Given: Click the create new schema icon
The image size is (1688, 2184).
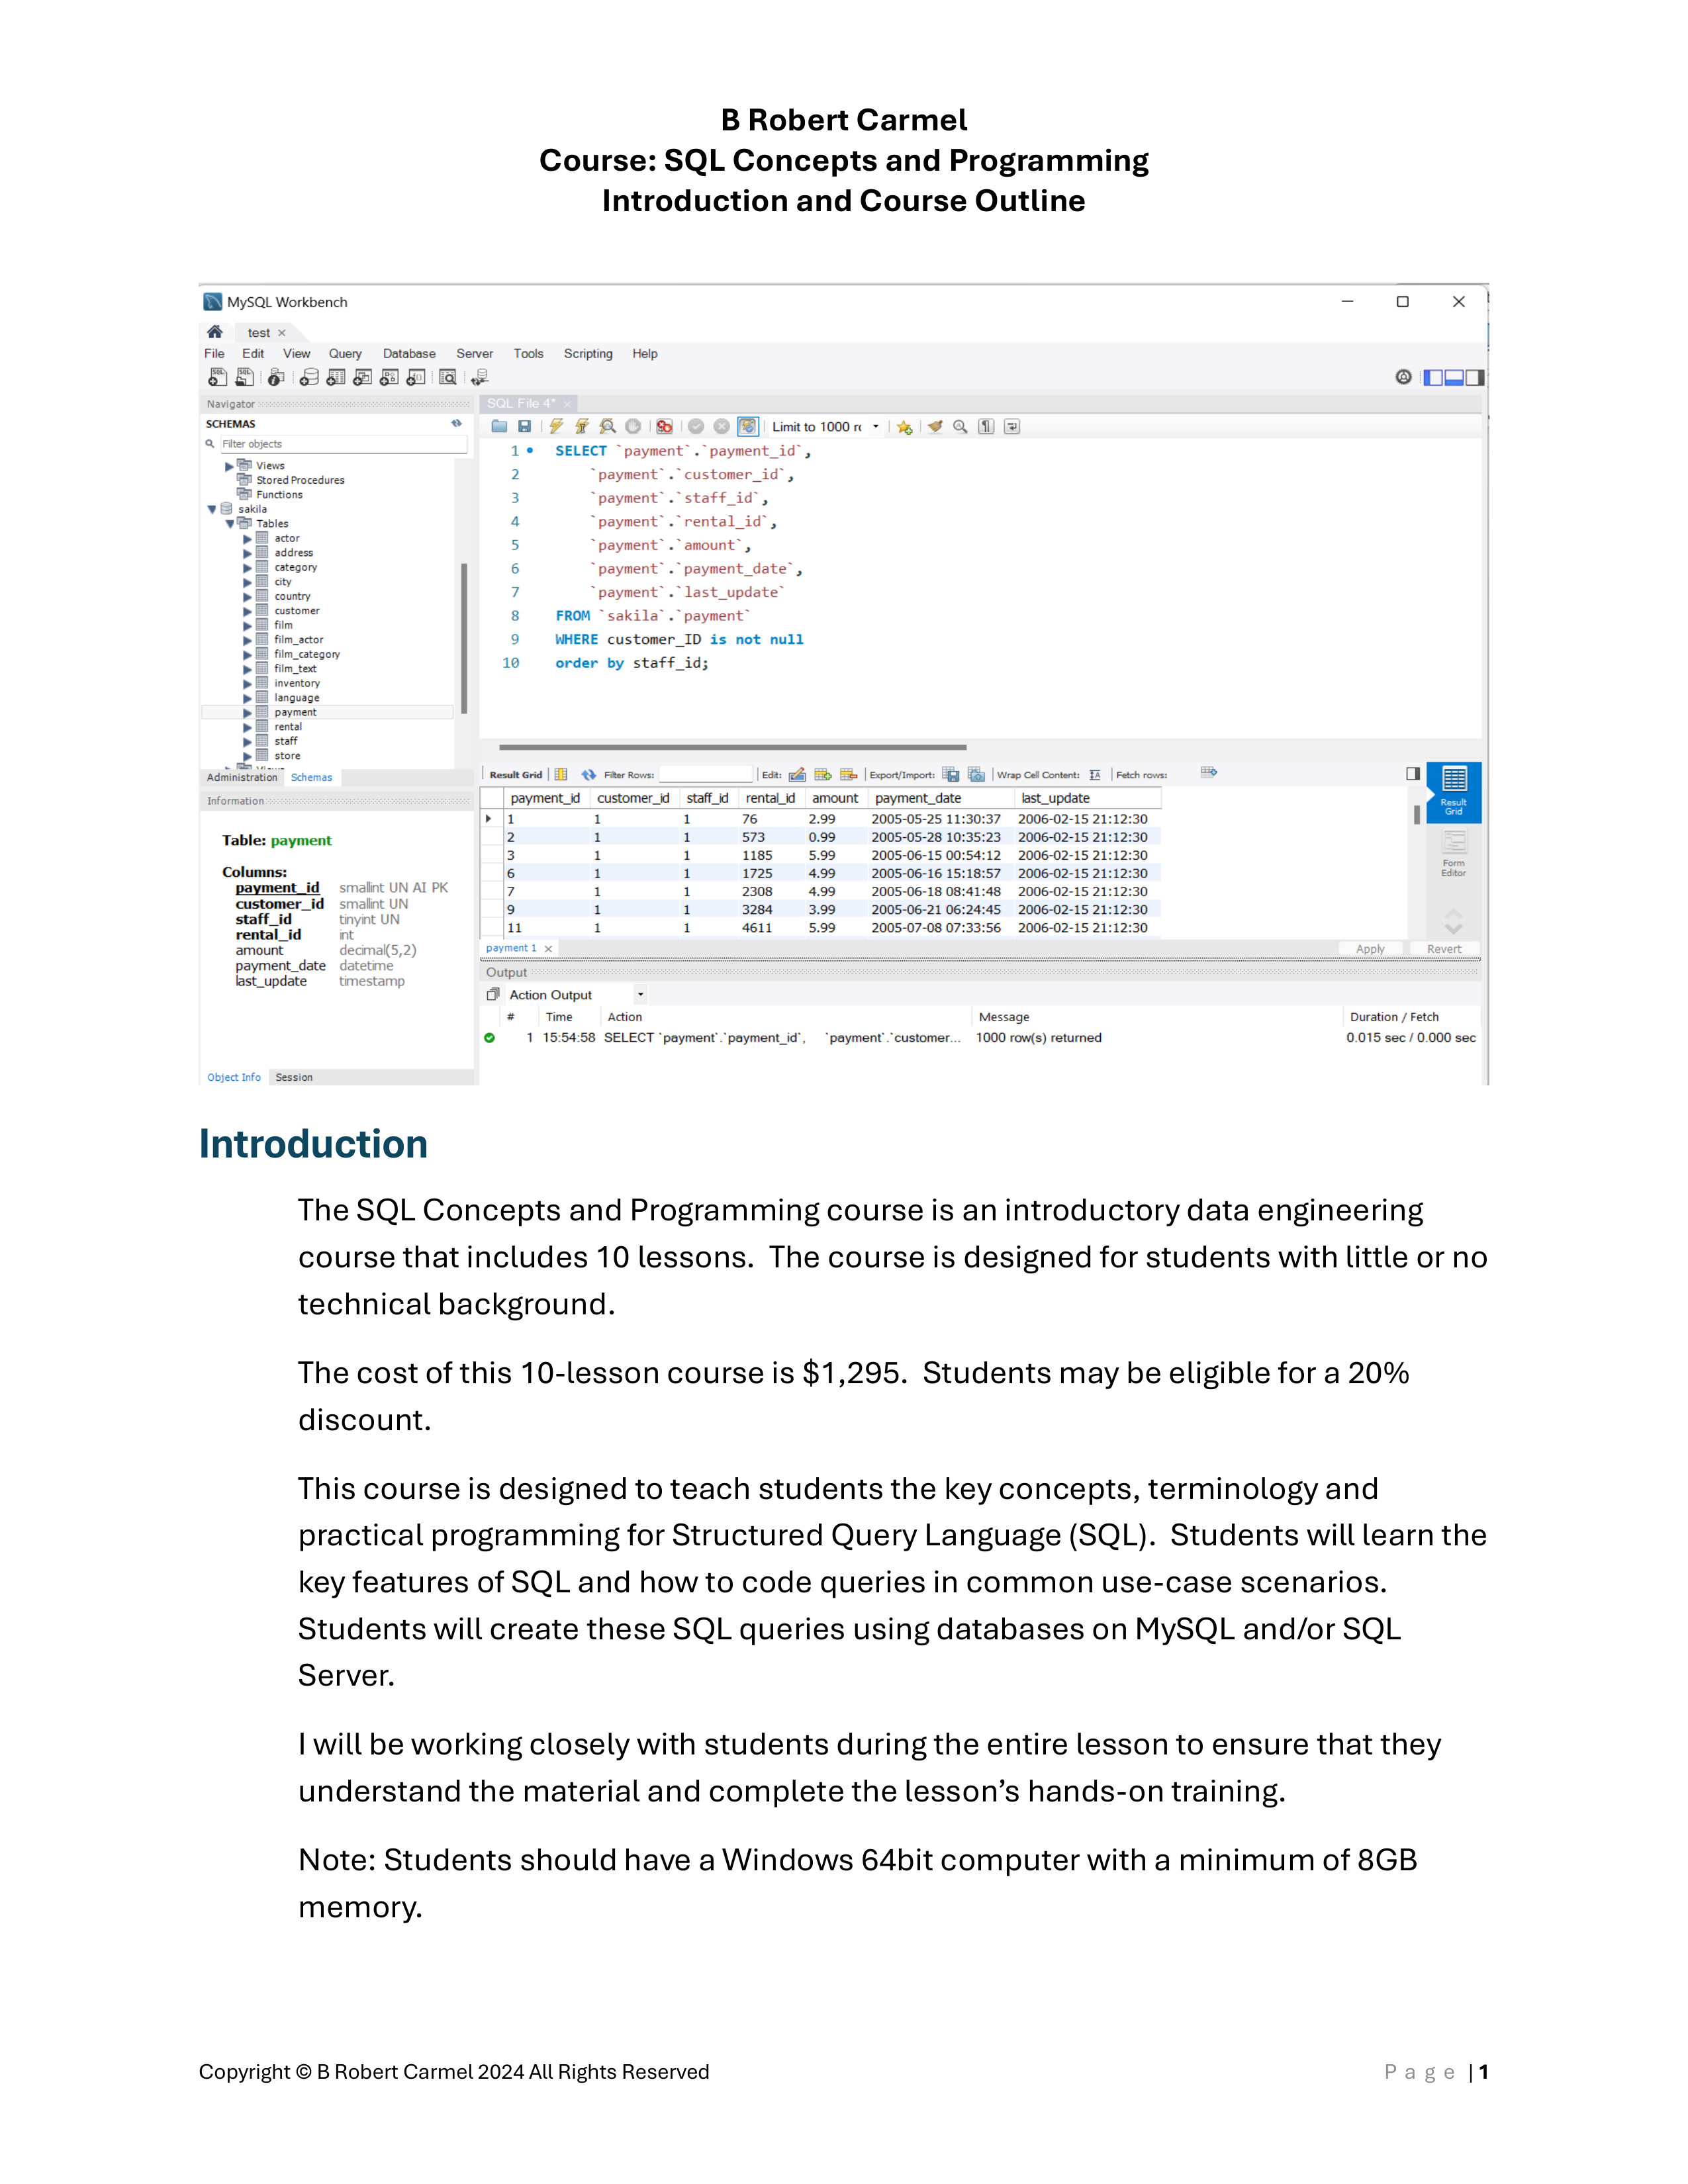Looking at the screenshot, I should (x=309, y=378).
